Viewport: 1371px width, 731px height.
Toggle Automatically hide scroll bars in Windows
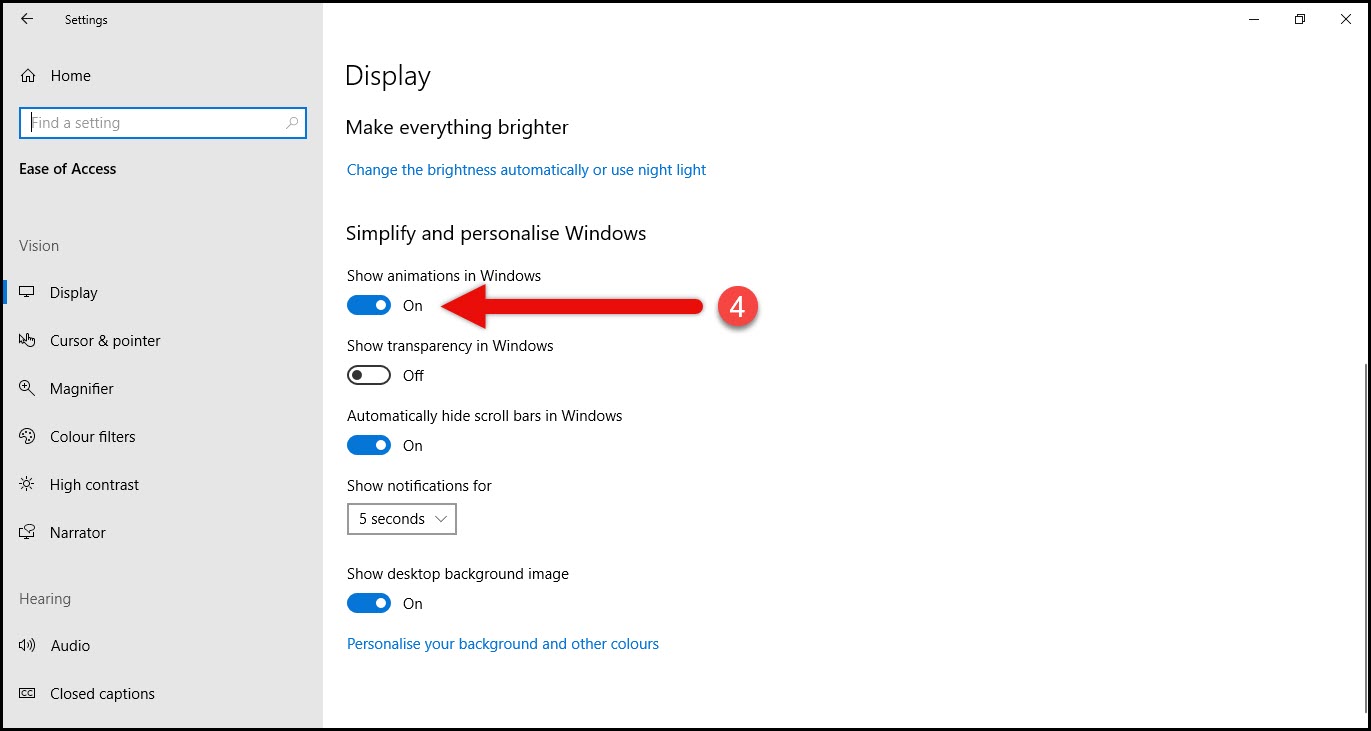(369, 446)
